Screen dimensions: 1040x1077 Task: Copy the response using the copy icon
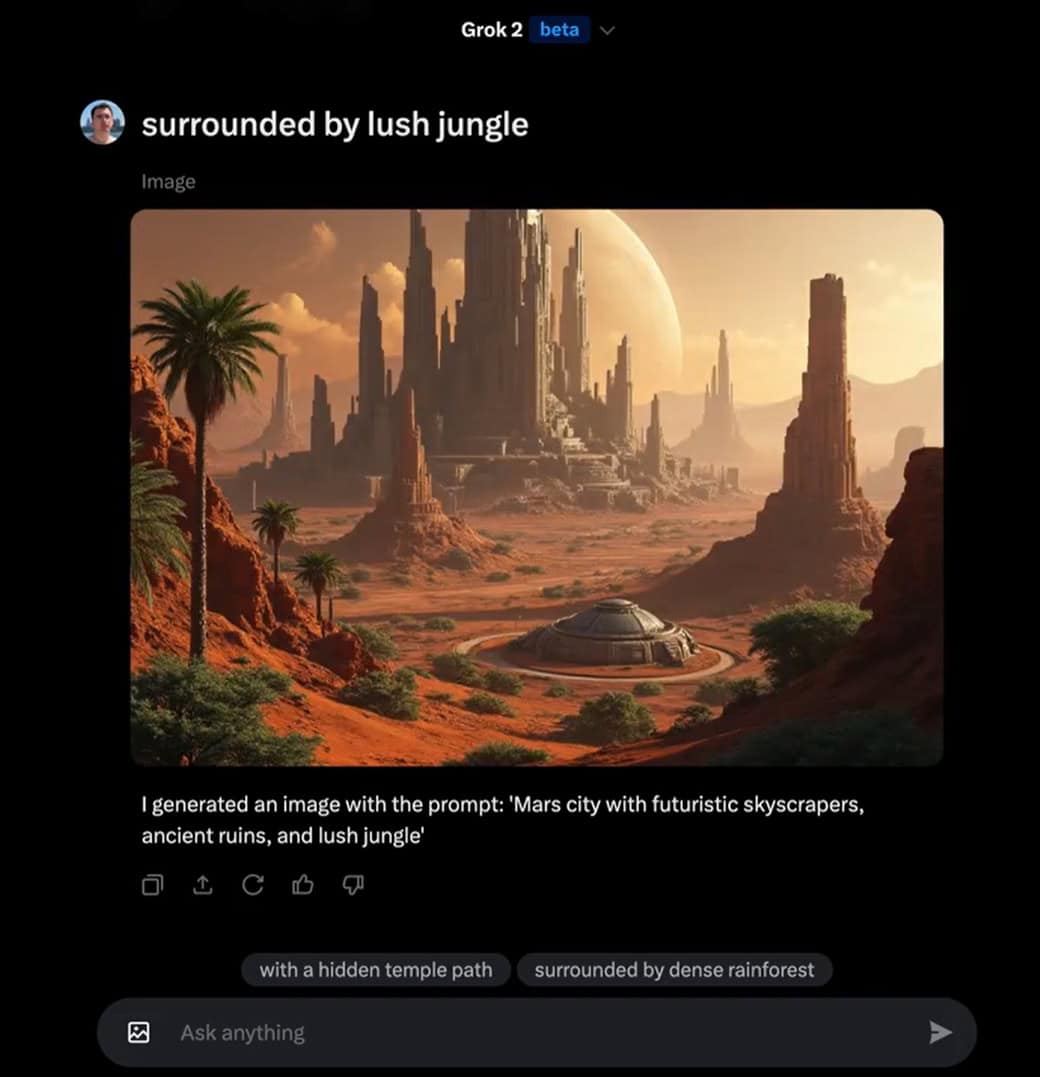point(152,885)
